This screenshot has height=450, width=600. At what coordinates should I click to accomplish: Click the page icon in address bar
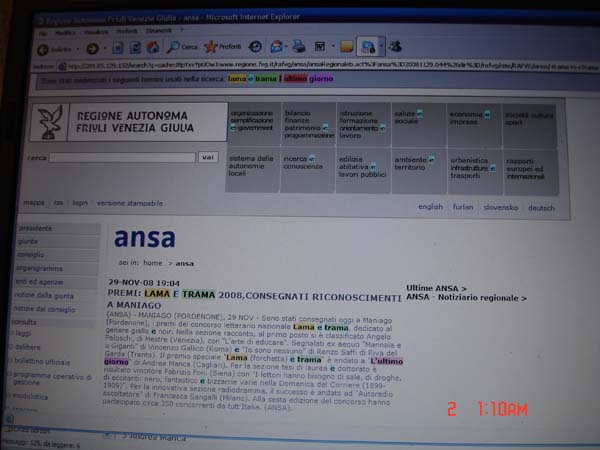(x=62, y=67)
